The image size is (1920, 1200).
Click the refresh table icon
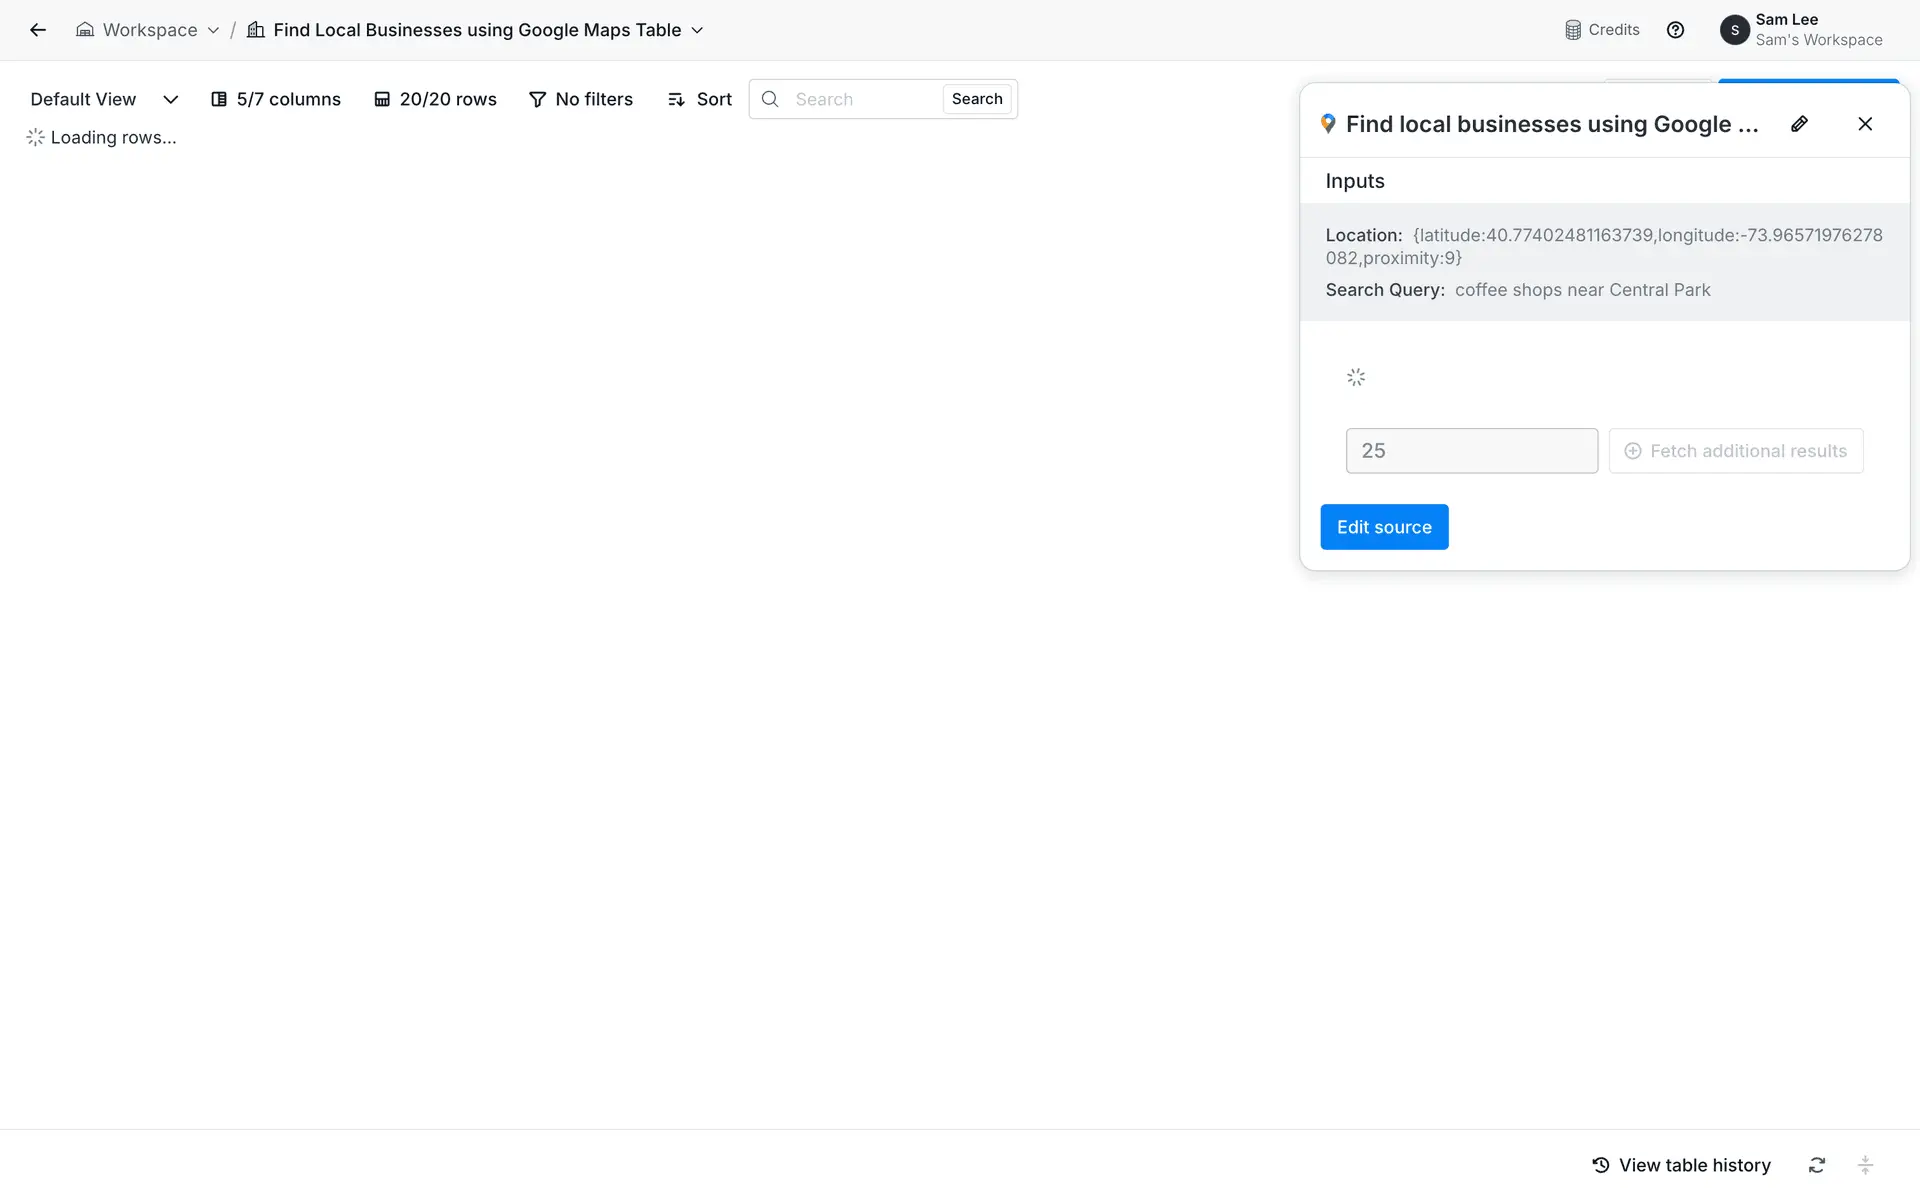(x=1817, y=1165)
